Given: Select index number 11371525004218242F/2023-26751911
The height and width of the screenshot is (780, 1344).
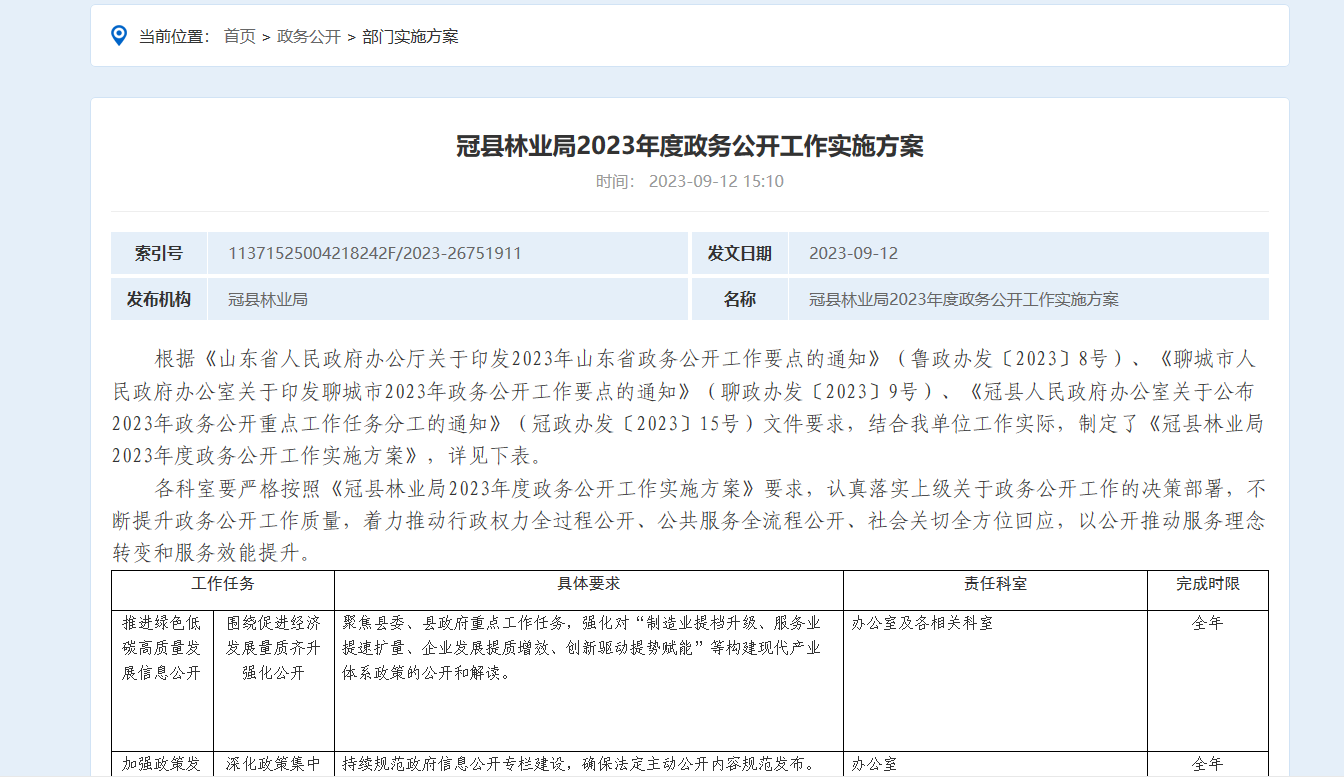Looking at the screenshot, I should (x=375, y=253).
